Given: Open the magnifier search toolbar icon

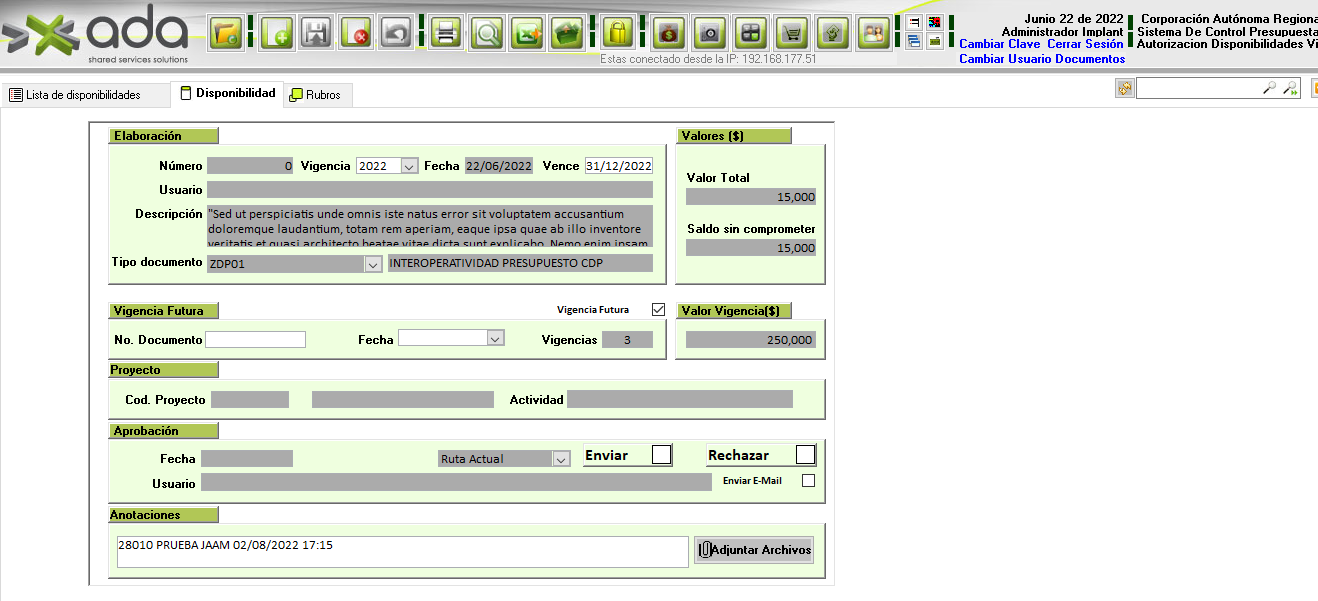Looking at the screenshot, I should pos(487,33).
